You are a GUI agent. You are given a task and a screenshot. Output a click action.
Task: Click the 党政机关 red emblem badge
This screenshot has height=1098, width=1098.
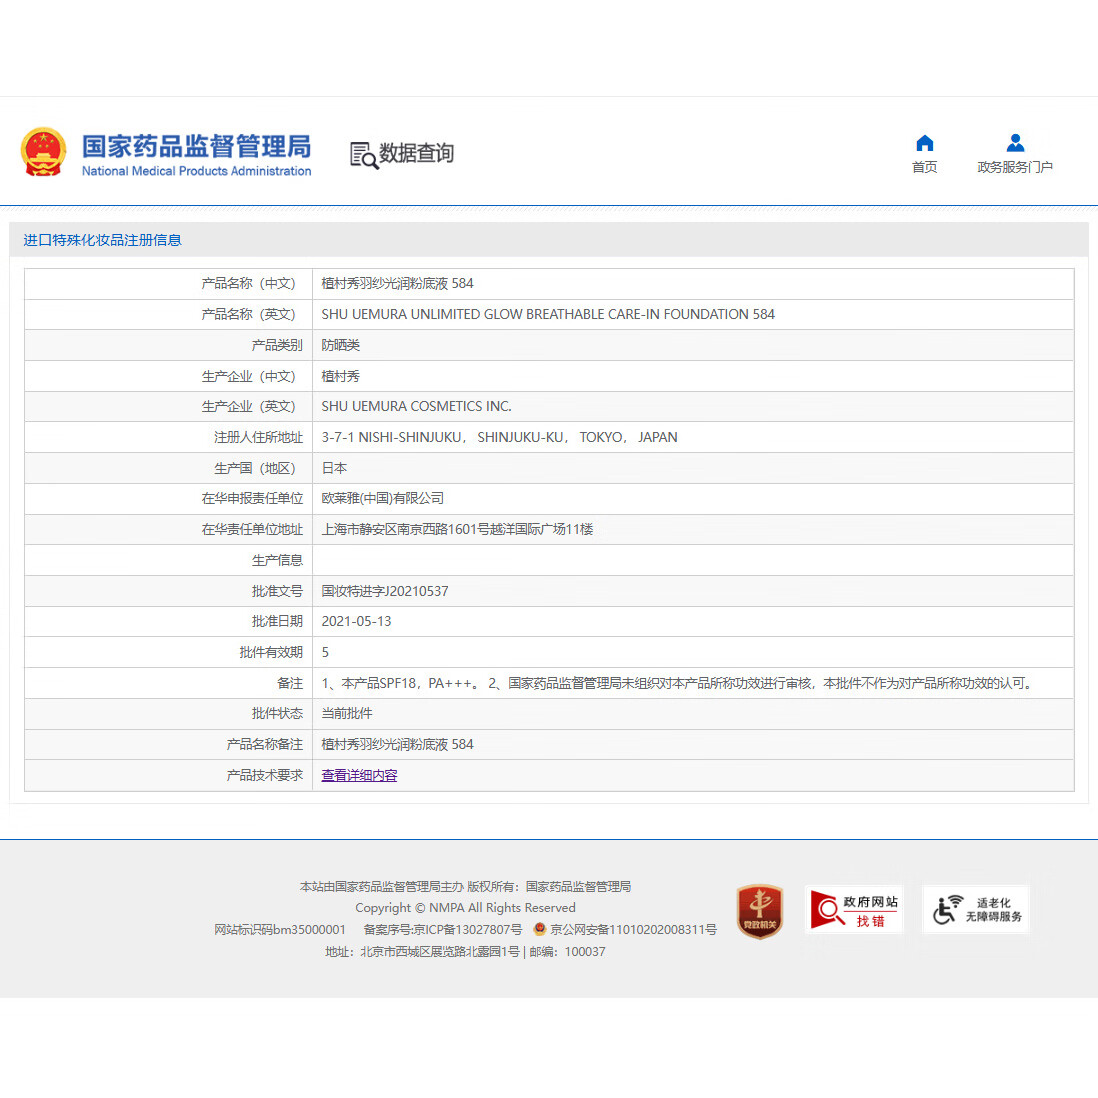point(759,909)
